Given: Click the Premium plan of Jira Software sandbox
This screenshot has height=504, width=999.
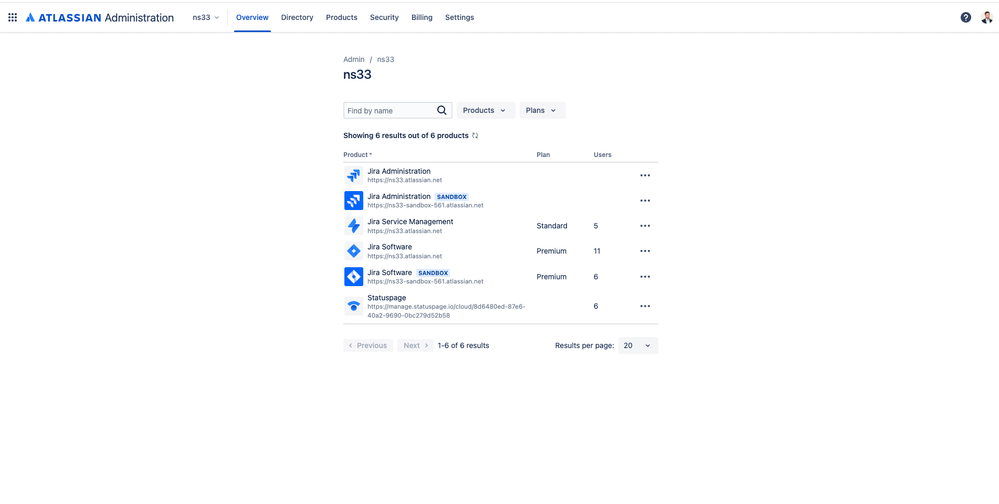Looking at the screenshot, I should (552, 277).
